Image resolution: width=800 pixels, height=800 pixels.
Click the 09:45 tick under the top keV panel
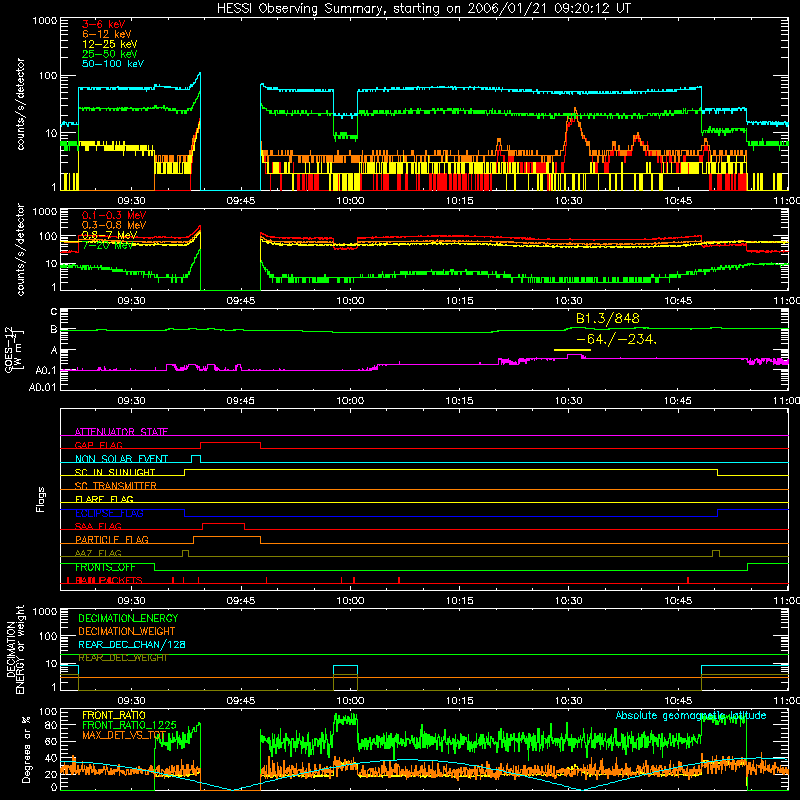[240, 201]
